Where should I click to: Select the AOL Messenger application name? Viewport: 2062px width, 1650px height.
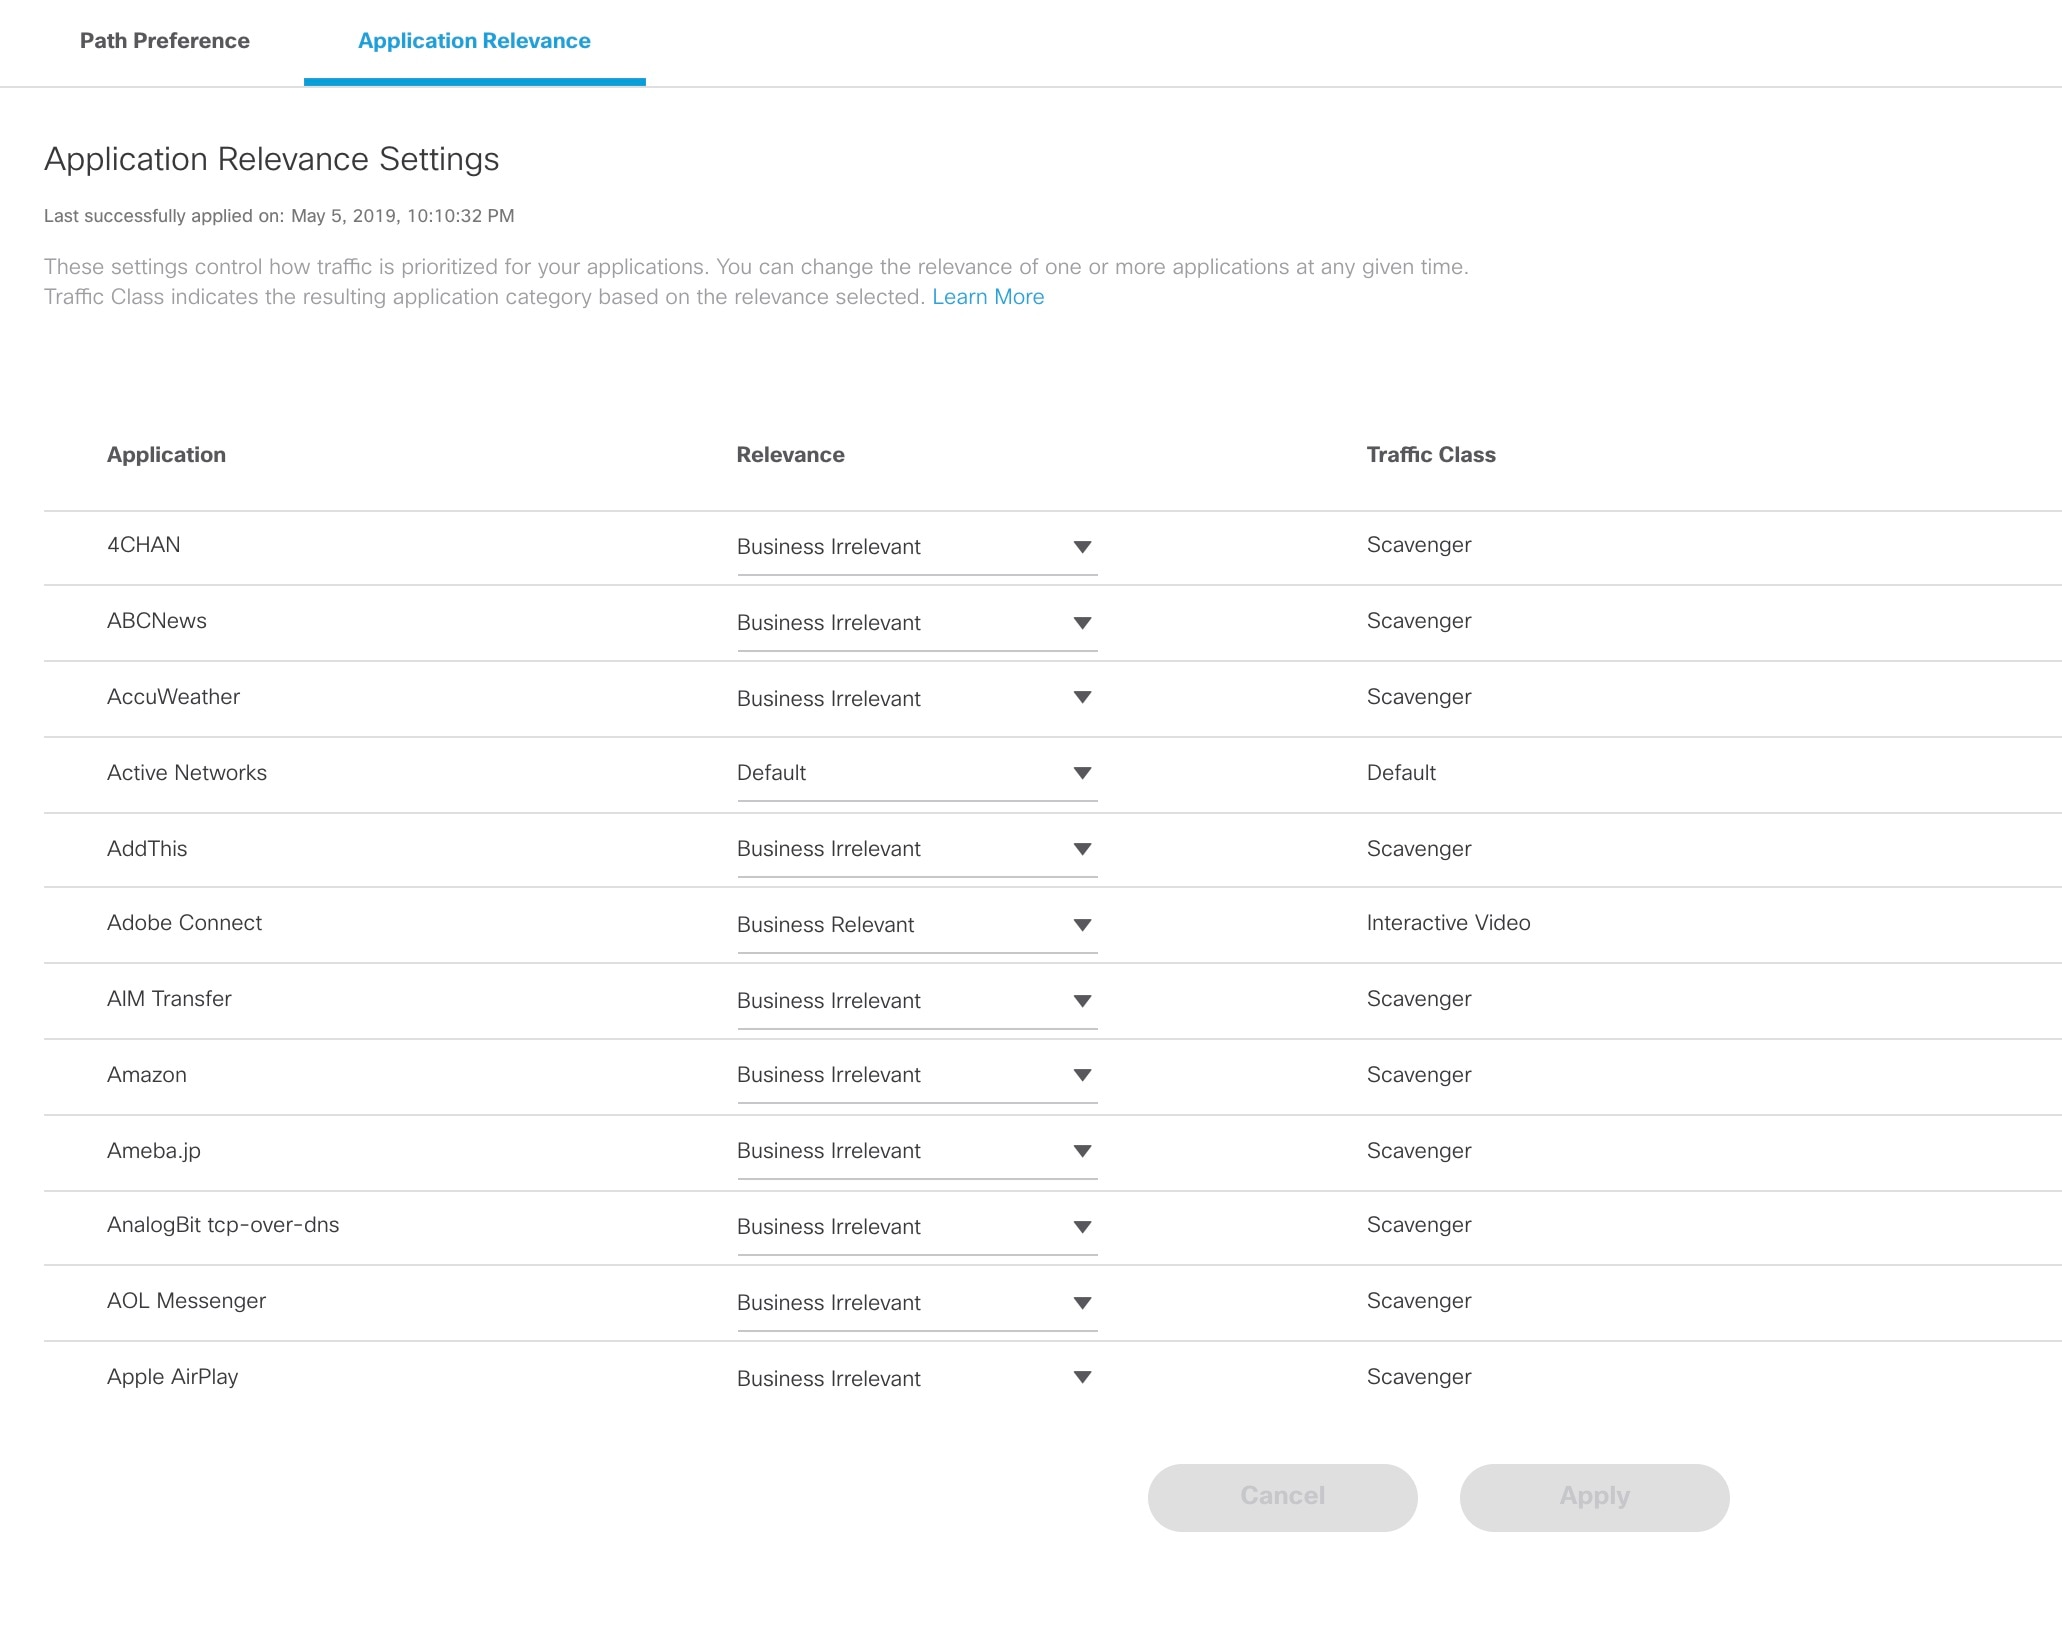(x=187, y=1301)
